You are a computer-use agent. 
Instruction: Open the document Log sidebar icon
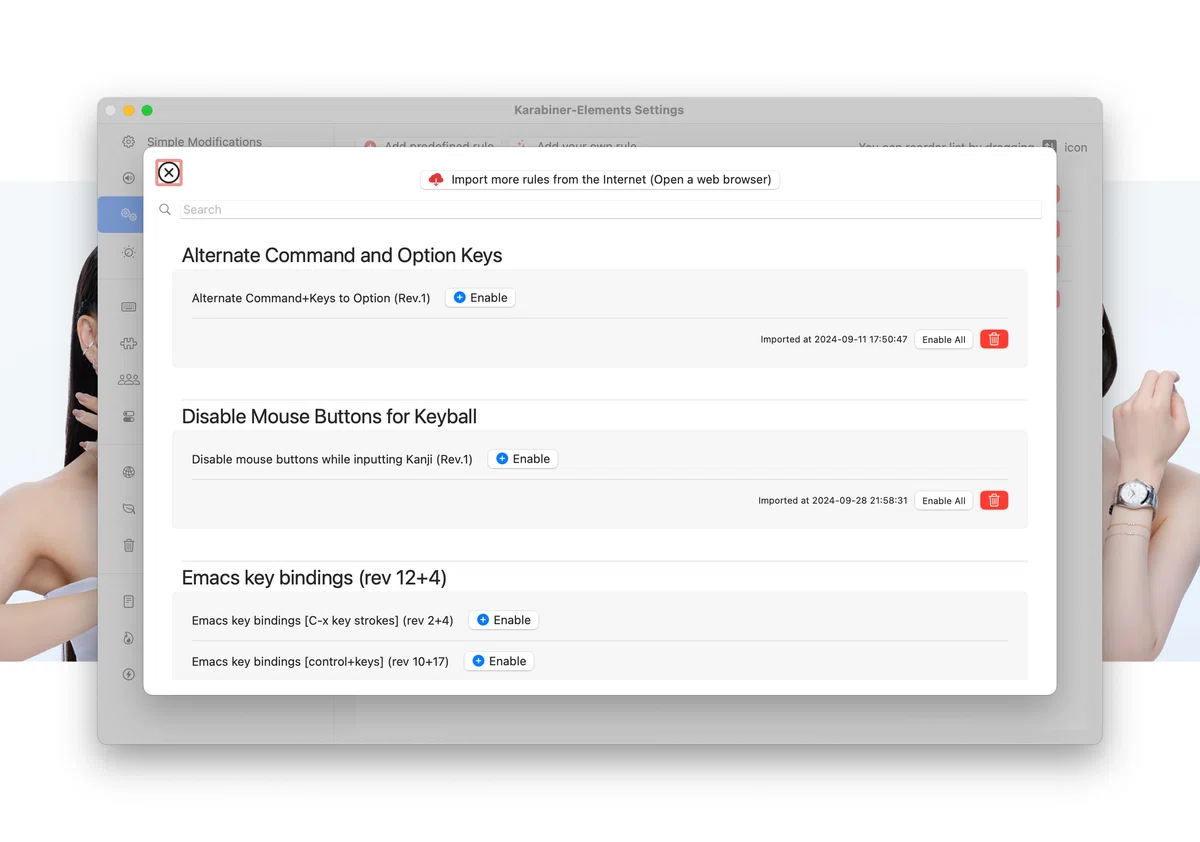129,602
